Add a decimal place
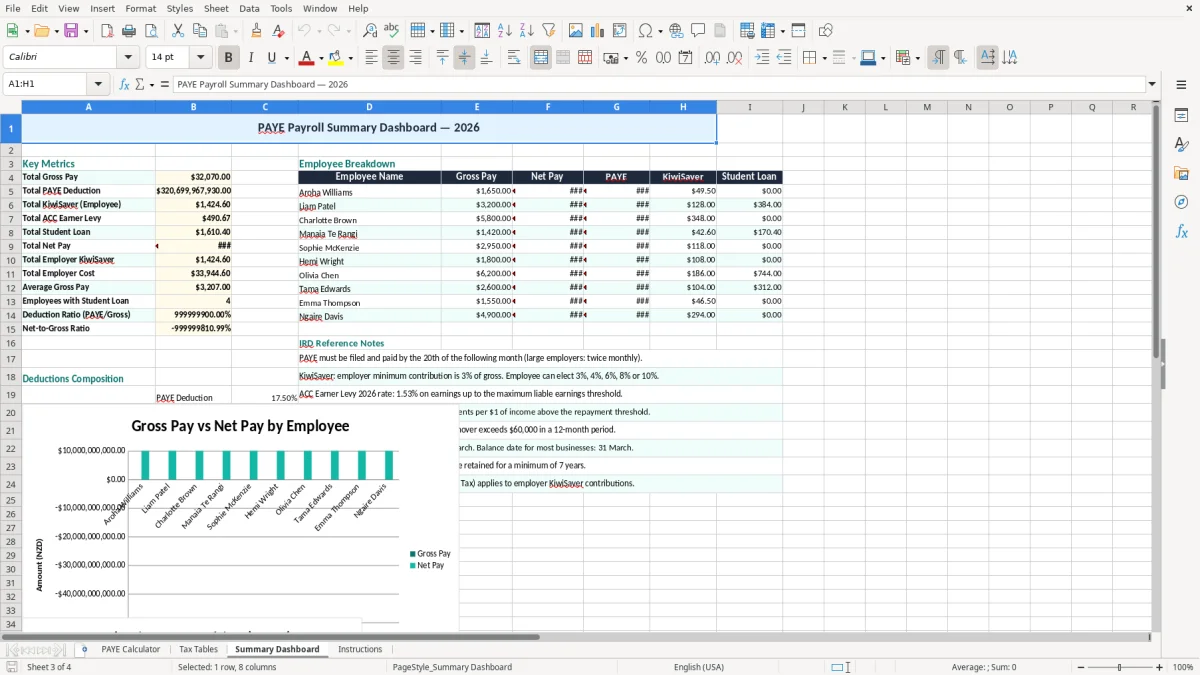The width and height of the screenshot is (1200, 675). (712, 58)
